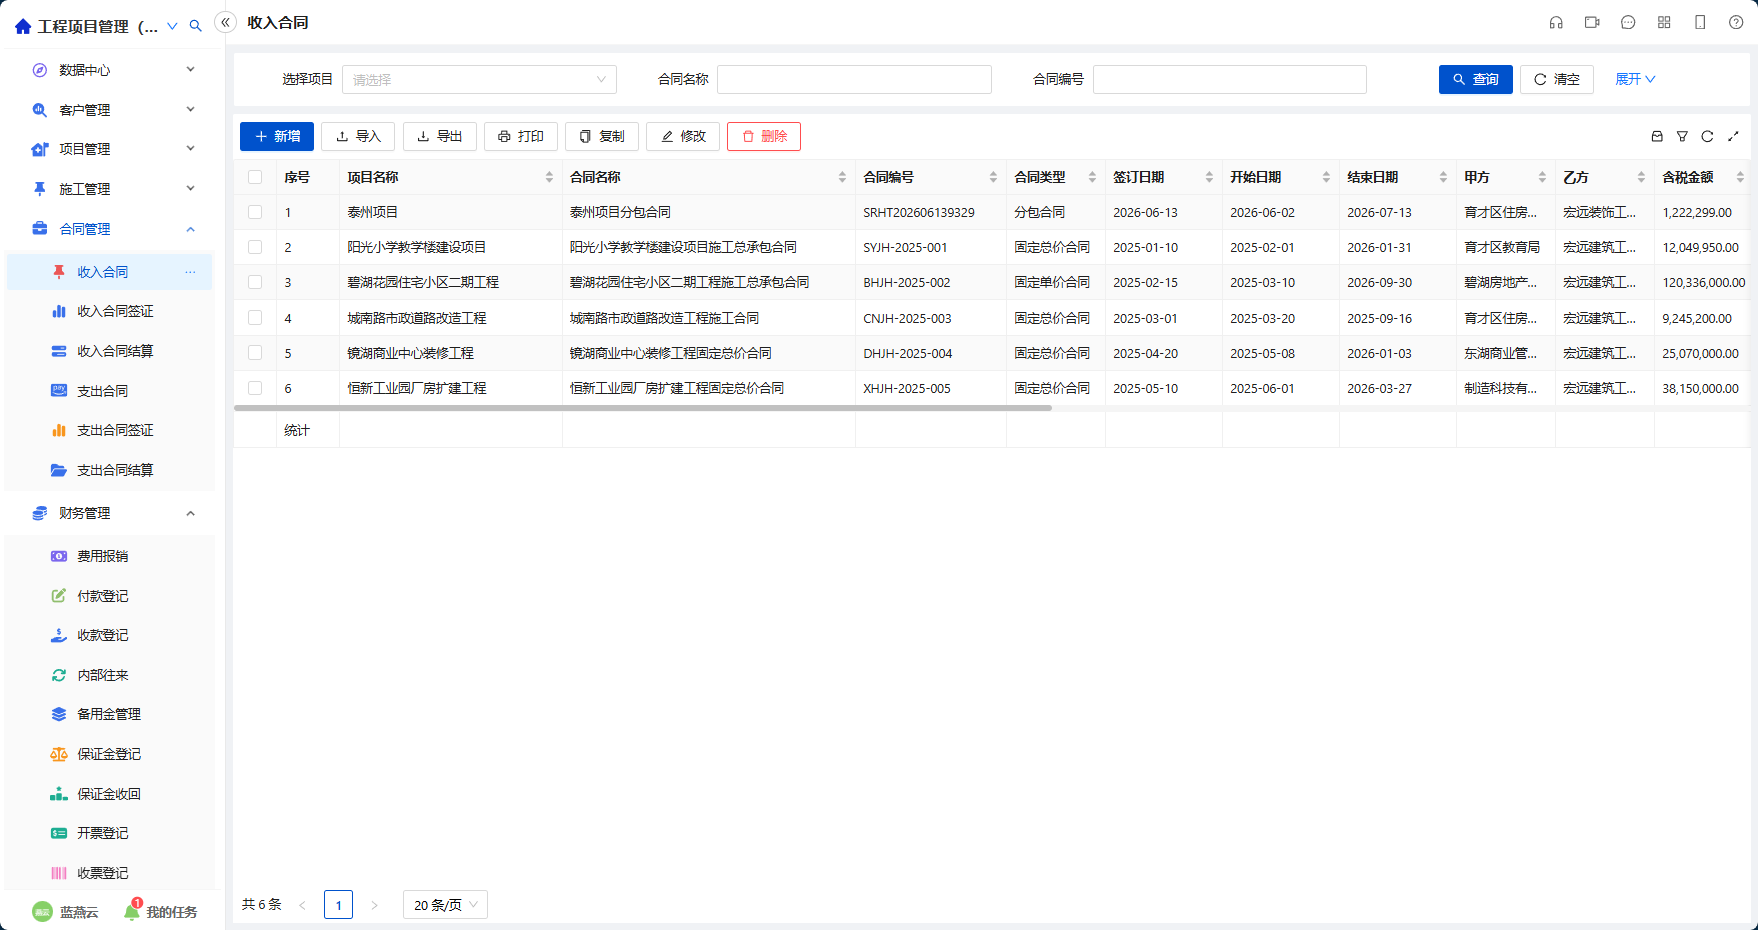The width and height of the screenshot is (1758, 930).
Task: Sort by 签订日期 column sort icon
Action: pyautogui.click(x=1209, y=177)
